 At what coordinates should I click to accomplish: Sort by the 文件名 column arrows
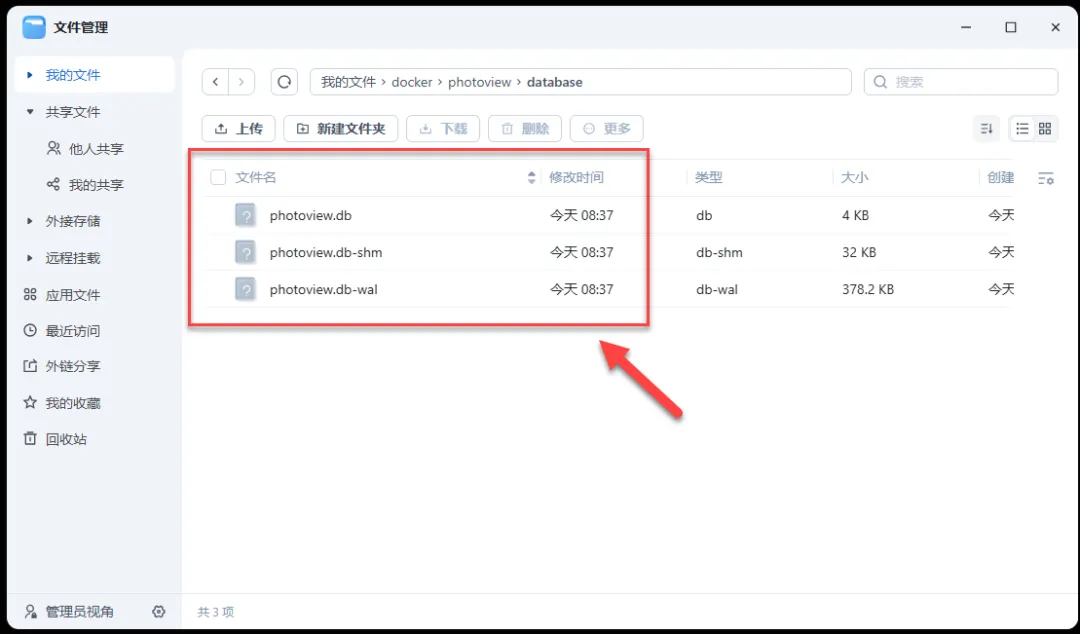coord(531,178)
